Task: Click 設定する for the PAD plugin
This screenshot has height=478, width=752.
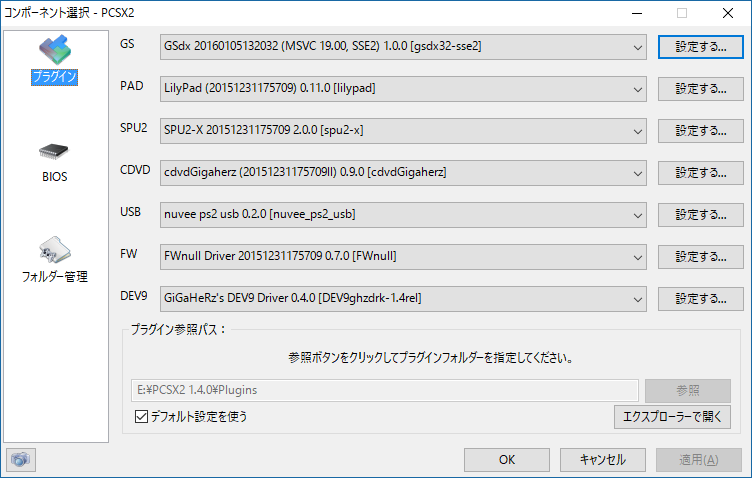Action: click(x=701, y=89)
